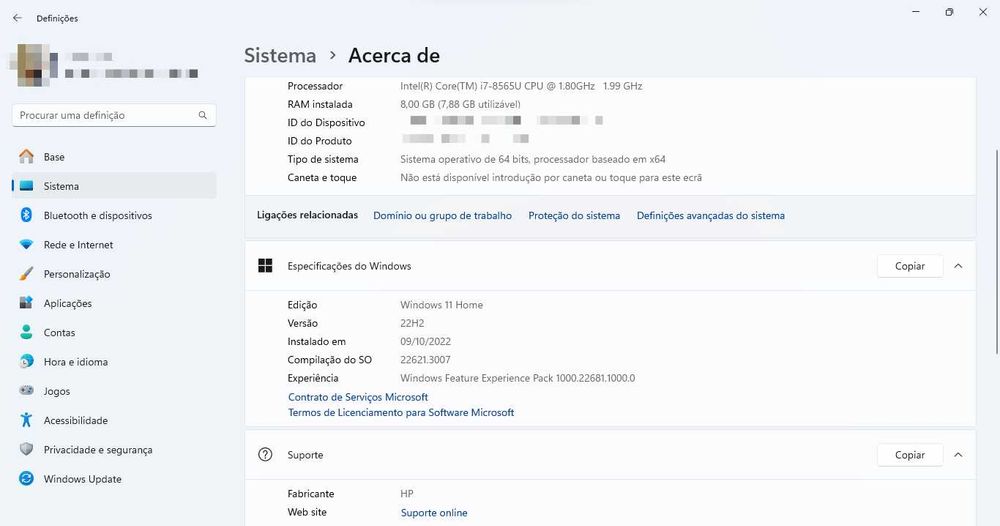Click the back arrow in Definições header
Screen dimensions: 1000x526
tap(17, 18)
